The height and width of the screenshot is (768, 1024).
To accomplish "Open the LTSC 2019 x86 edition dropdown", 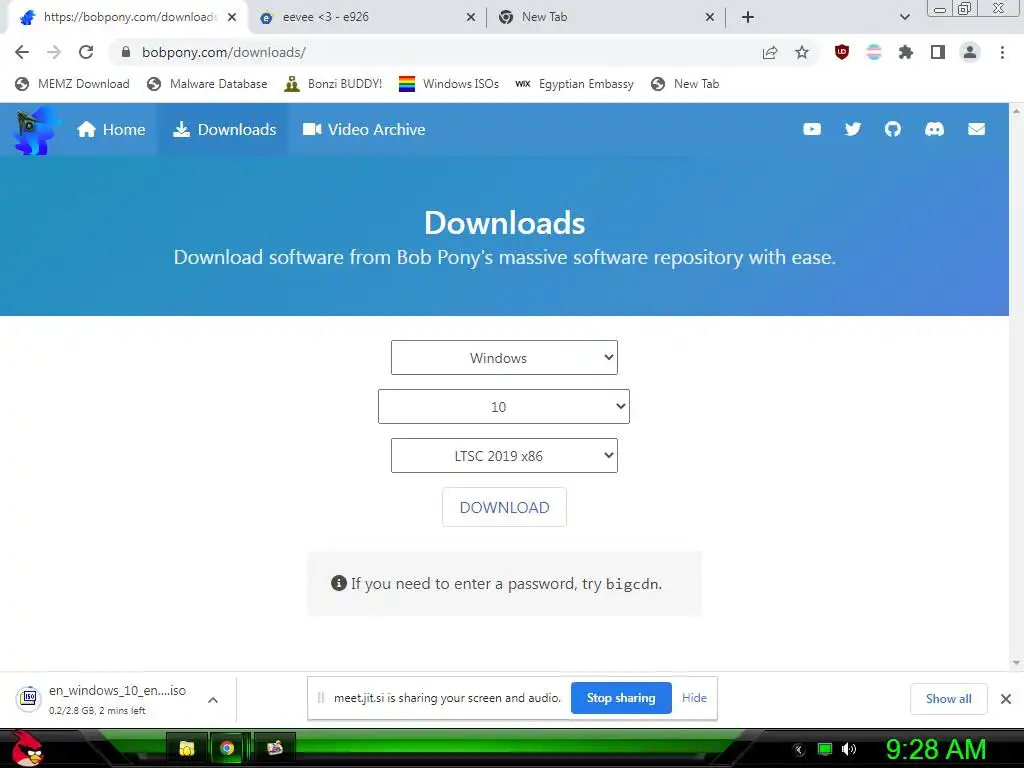I will tap(504, 456).
